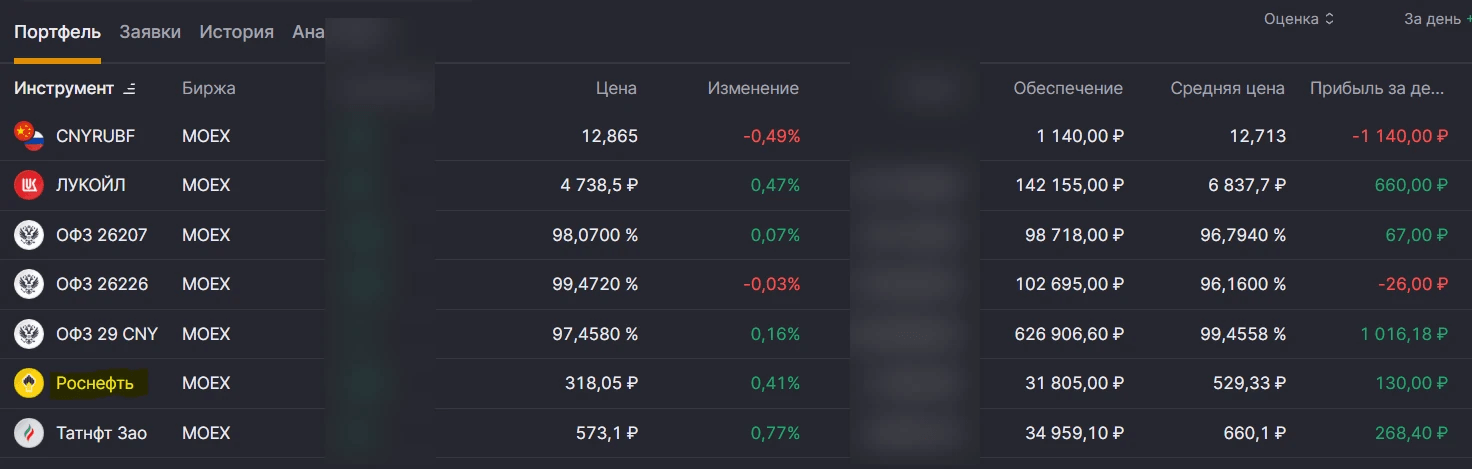
Task: Click the daily profit -1 140,00 ₽
Action: (x=1400, y=136)
